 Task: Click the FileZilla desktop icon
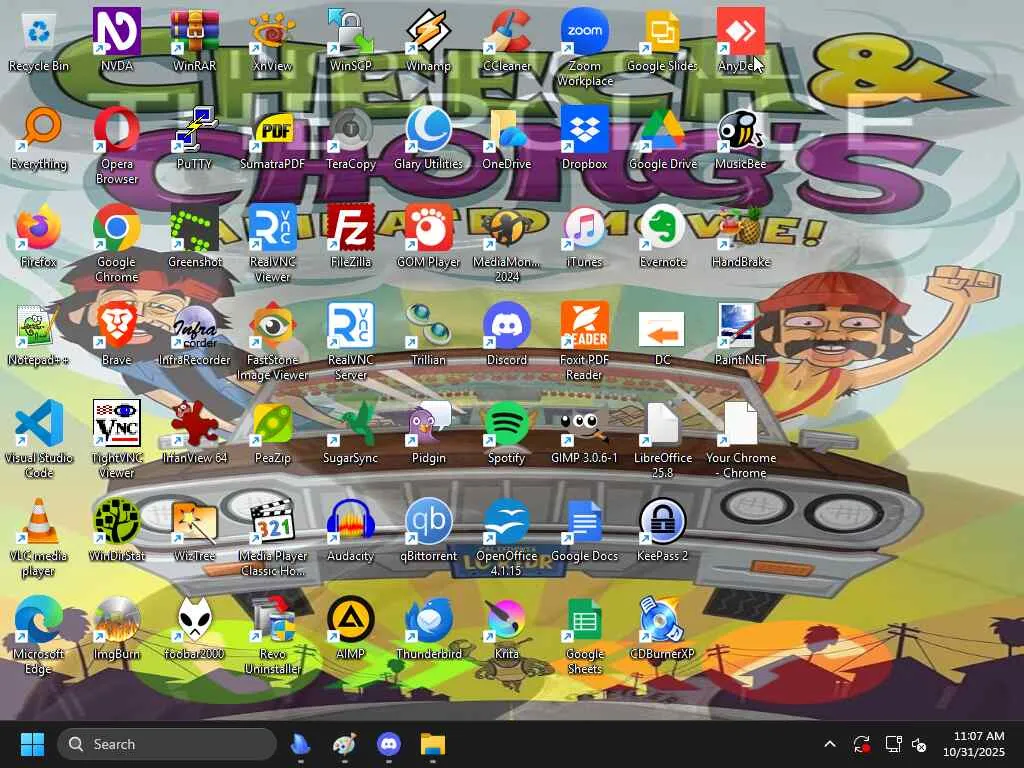[351, 227]
